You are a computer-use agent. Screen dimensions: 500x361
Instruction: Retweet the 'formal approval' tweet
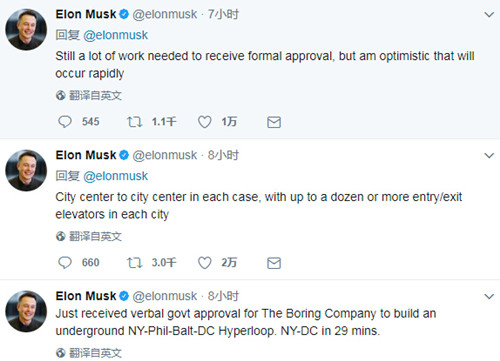[134, 122]
